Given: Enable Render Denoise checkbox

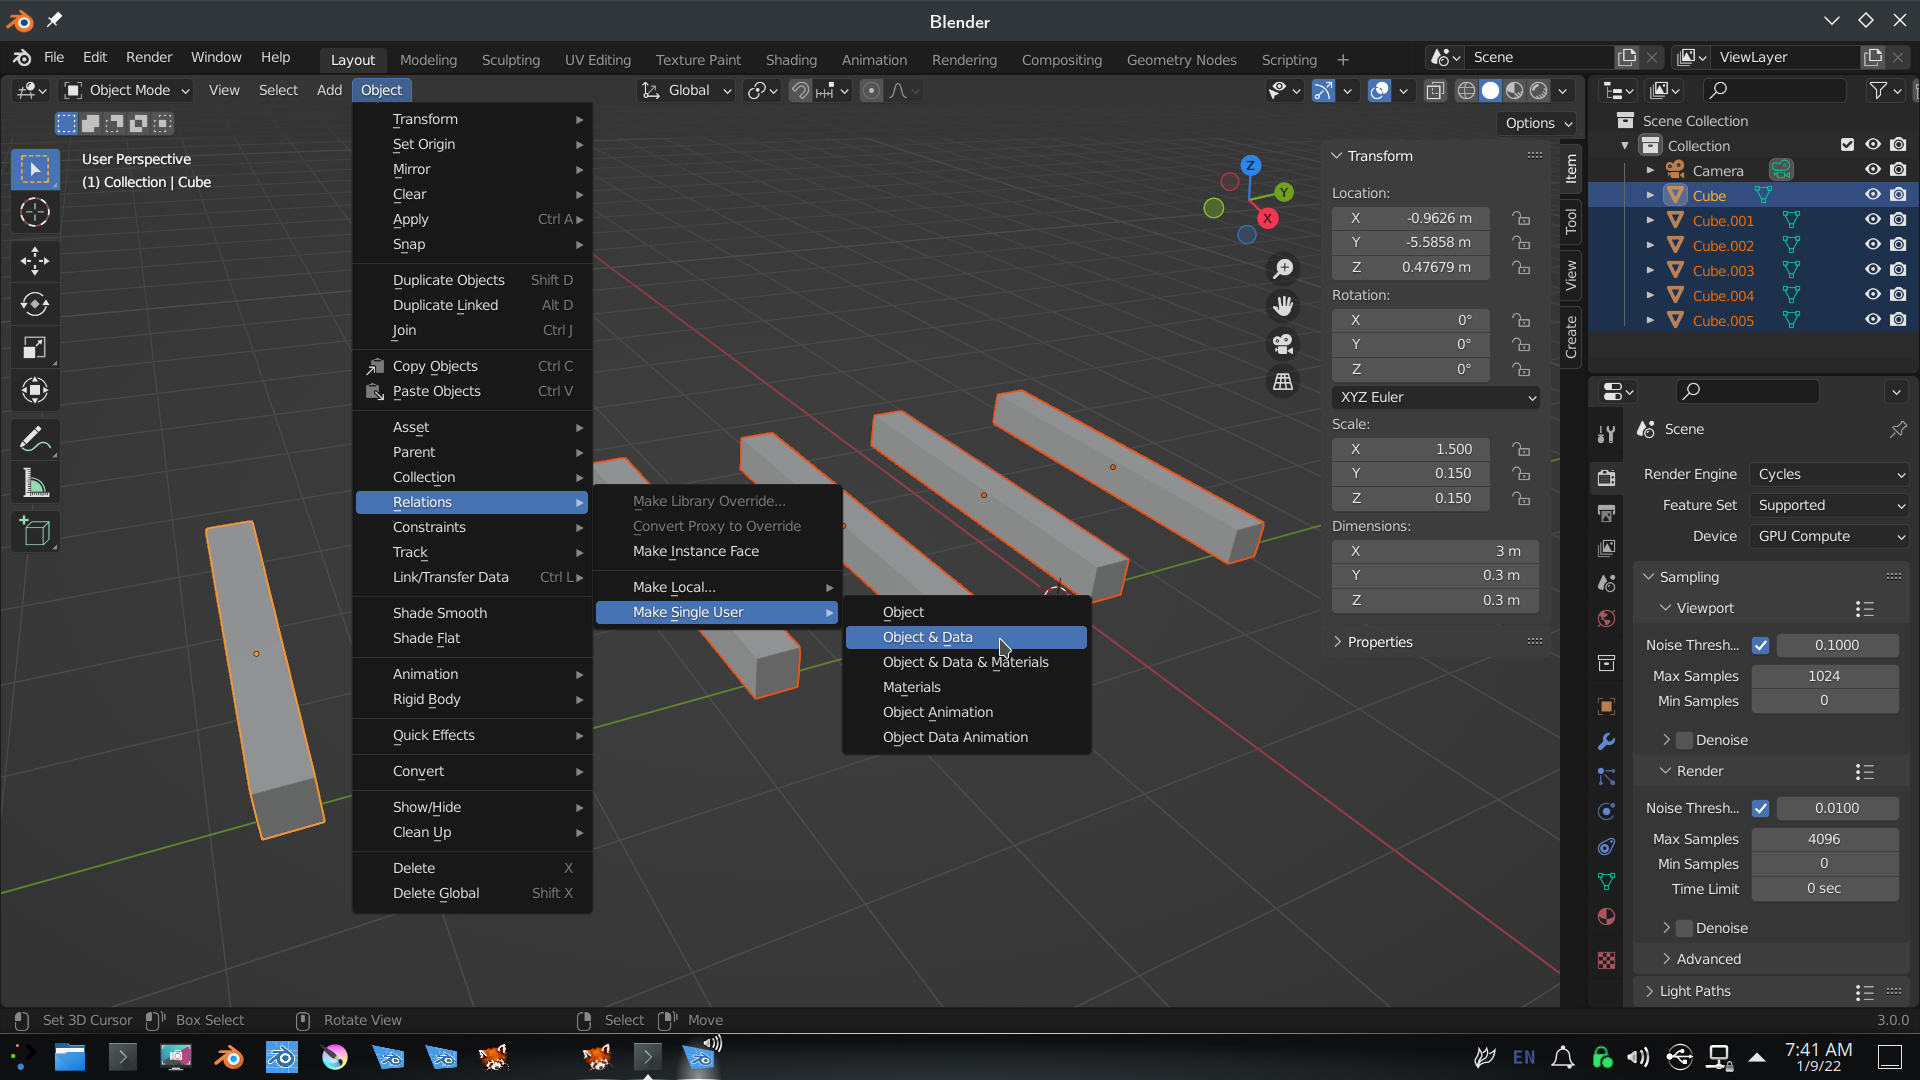Looking at the screenshot, I should pyautogui.click(x=1685, y=928).
